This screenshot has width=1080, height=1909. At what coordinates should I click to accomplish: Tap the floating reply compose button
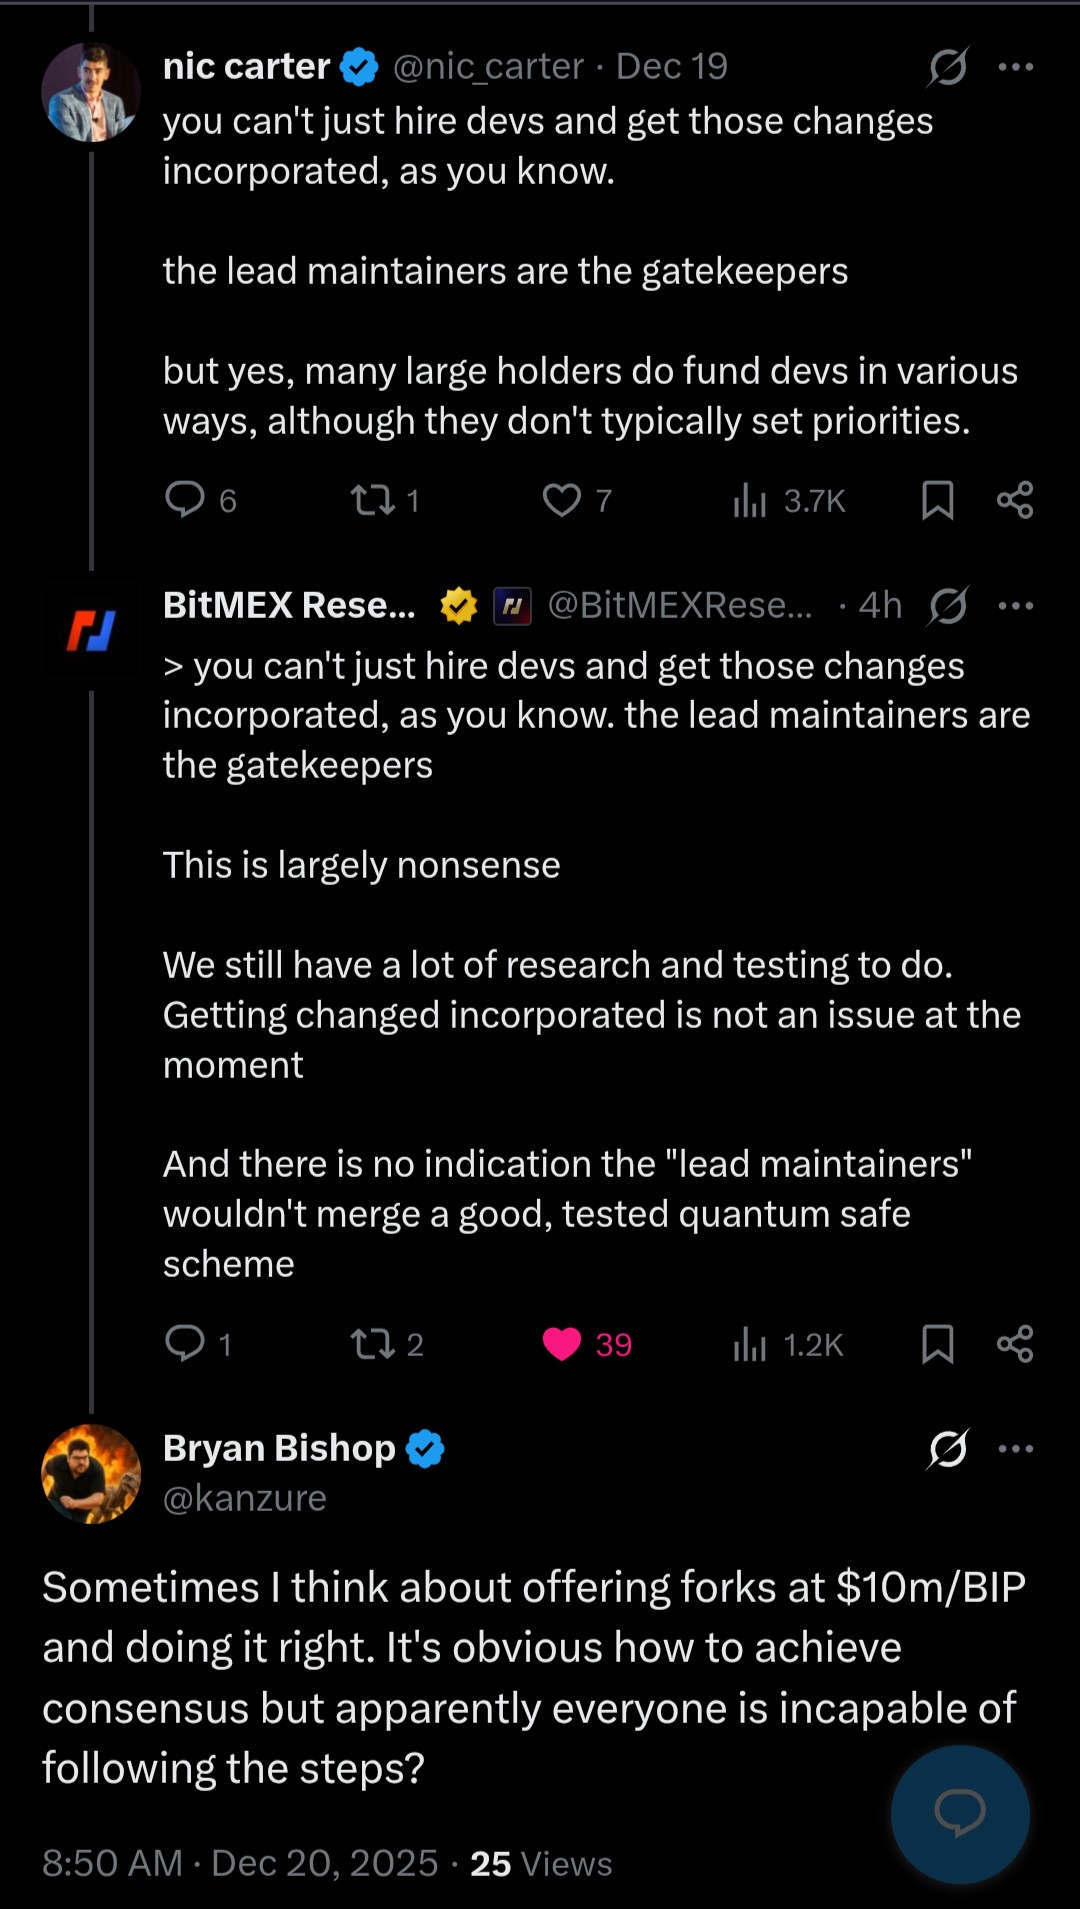pyautogui.click(x=960, y=1813)
